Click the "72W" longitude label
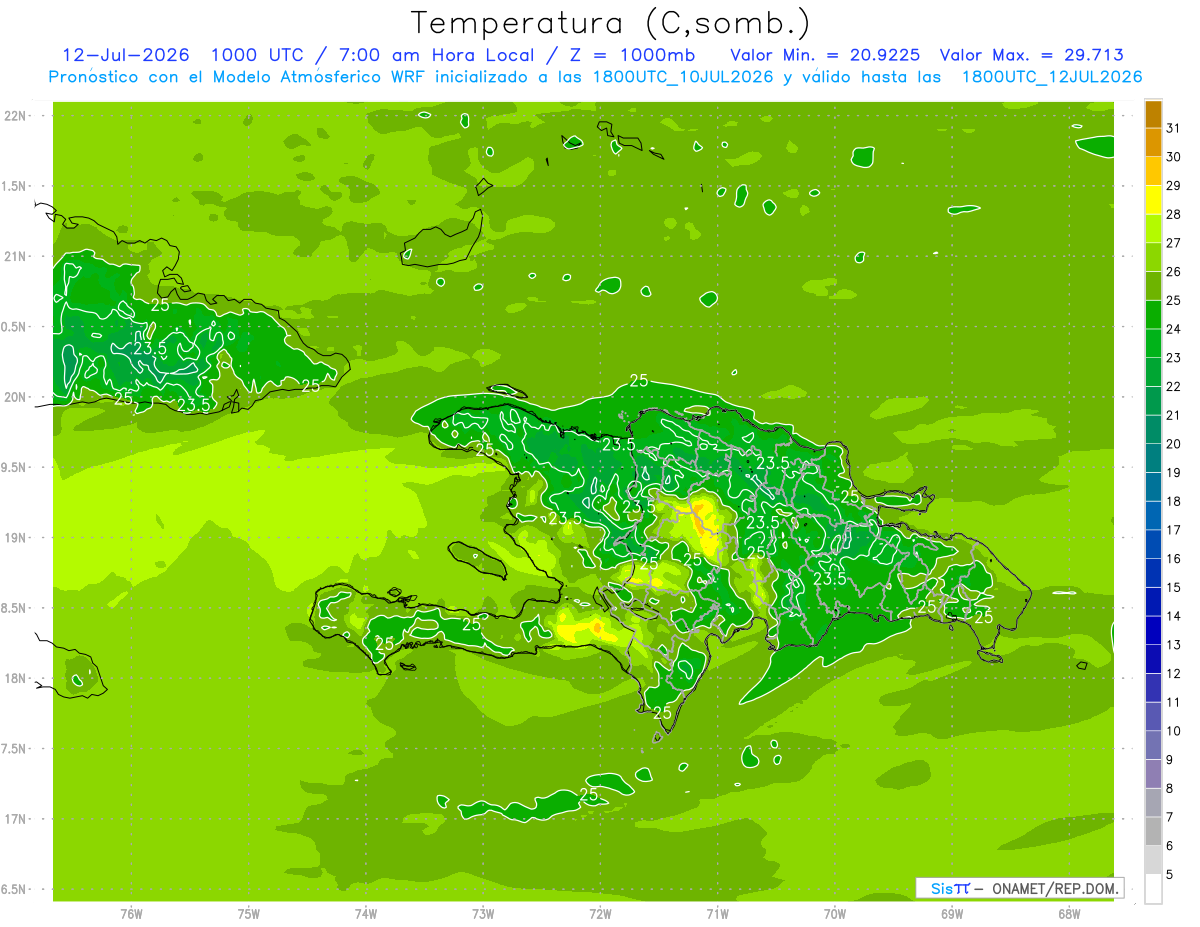1200x927 pixels. 600,914
